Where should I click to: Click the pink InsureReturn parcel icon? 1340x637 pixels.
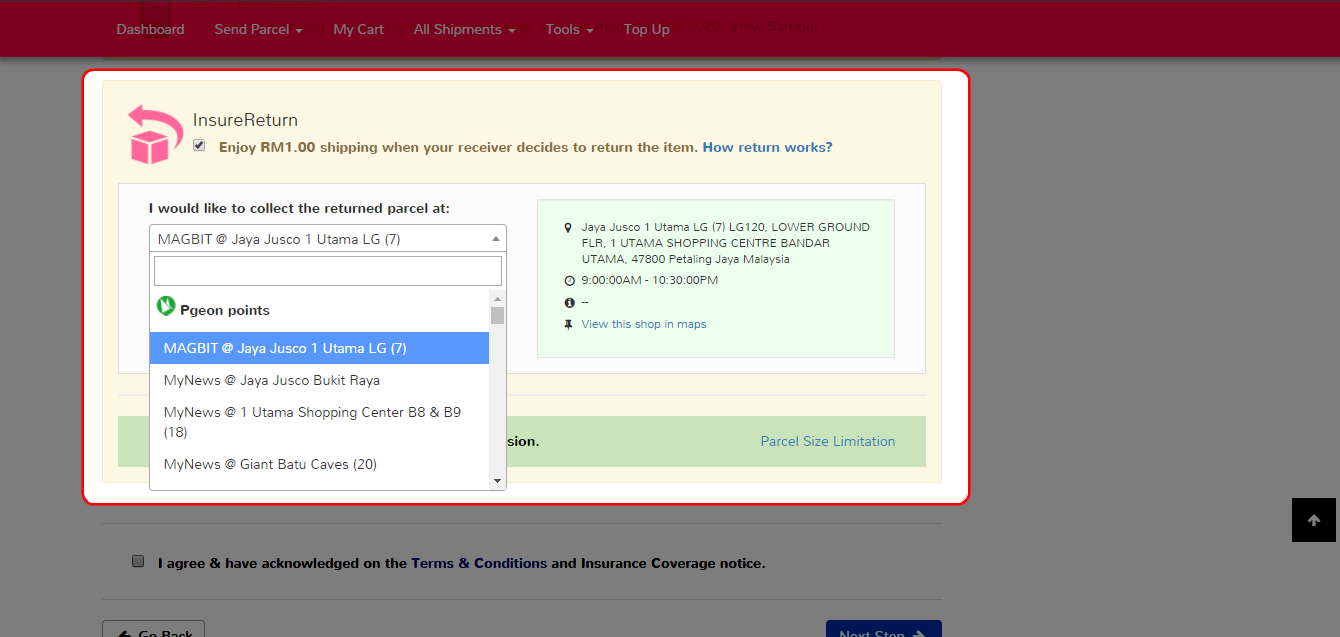coord(155,134)
